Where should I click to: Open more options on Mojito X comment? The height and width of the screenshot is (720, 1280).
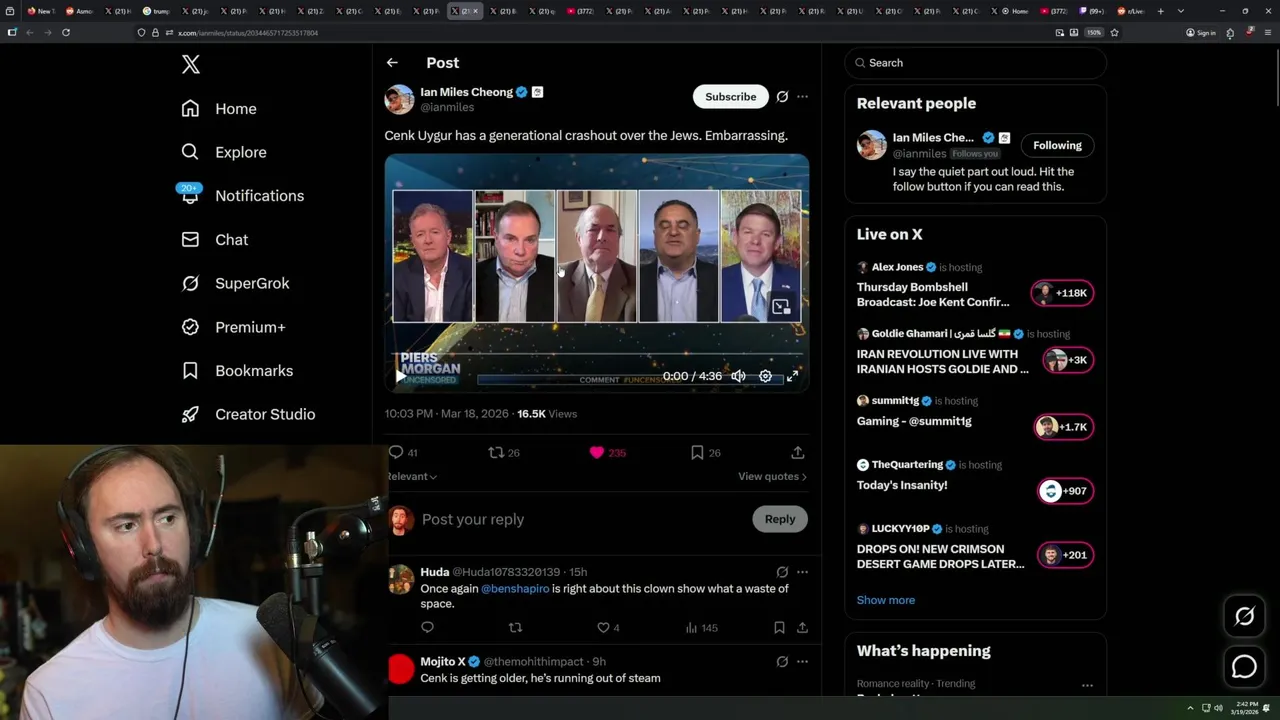point(802,662)
